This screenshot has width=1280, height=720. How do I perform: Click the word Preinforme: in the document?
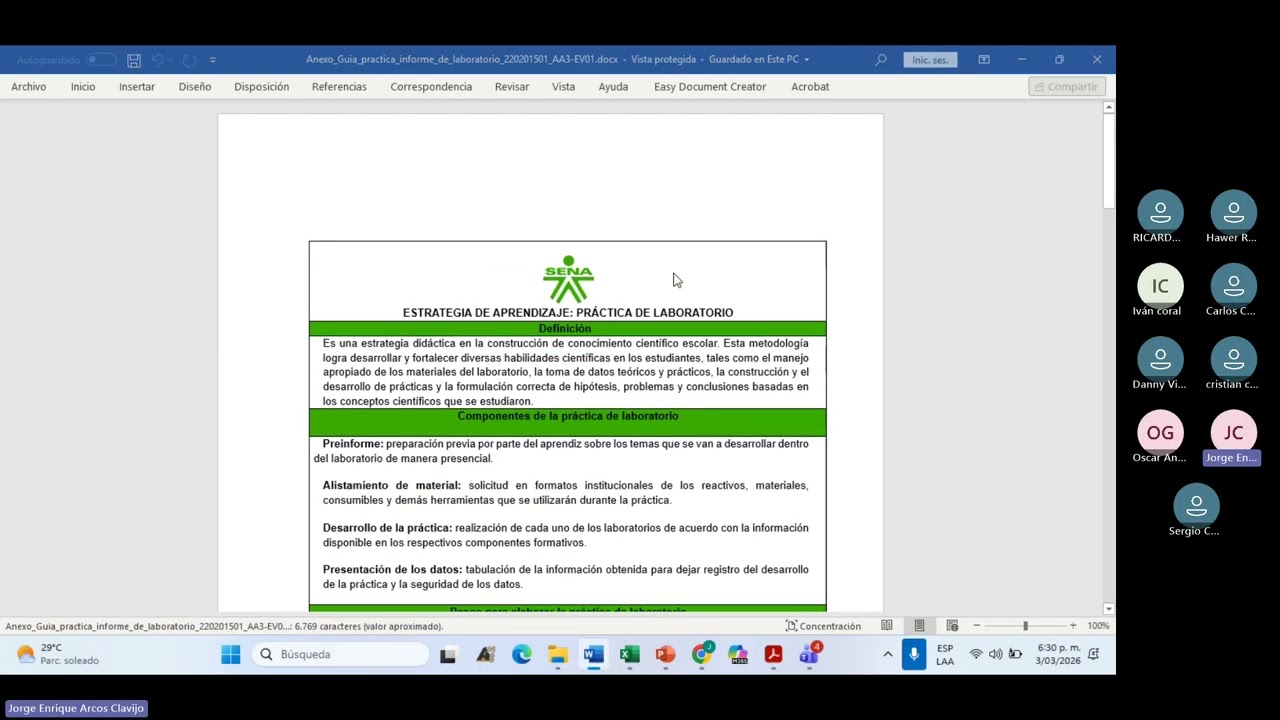coord(352,444)
